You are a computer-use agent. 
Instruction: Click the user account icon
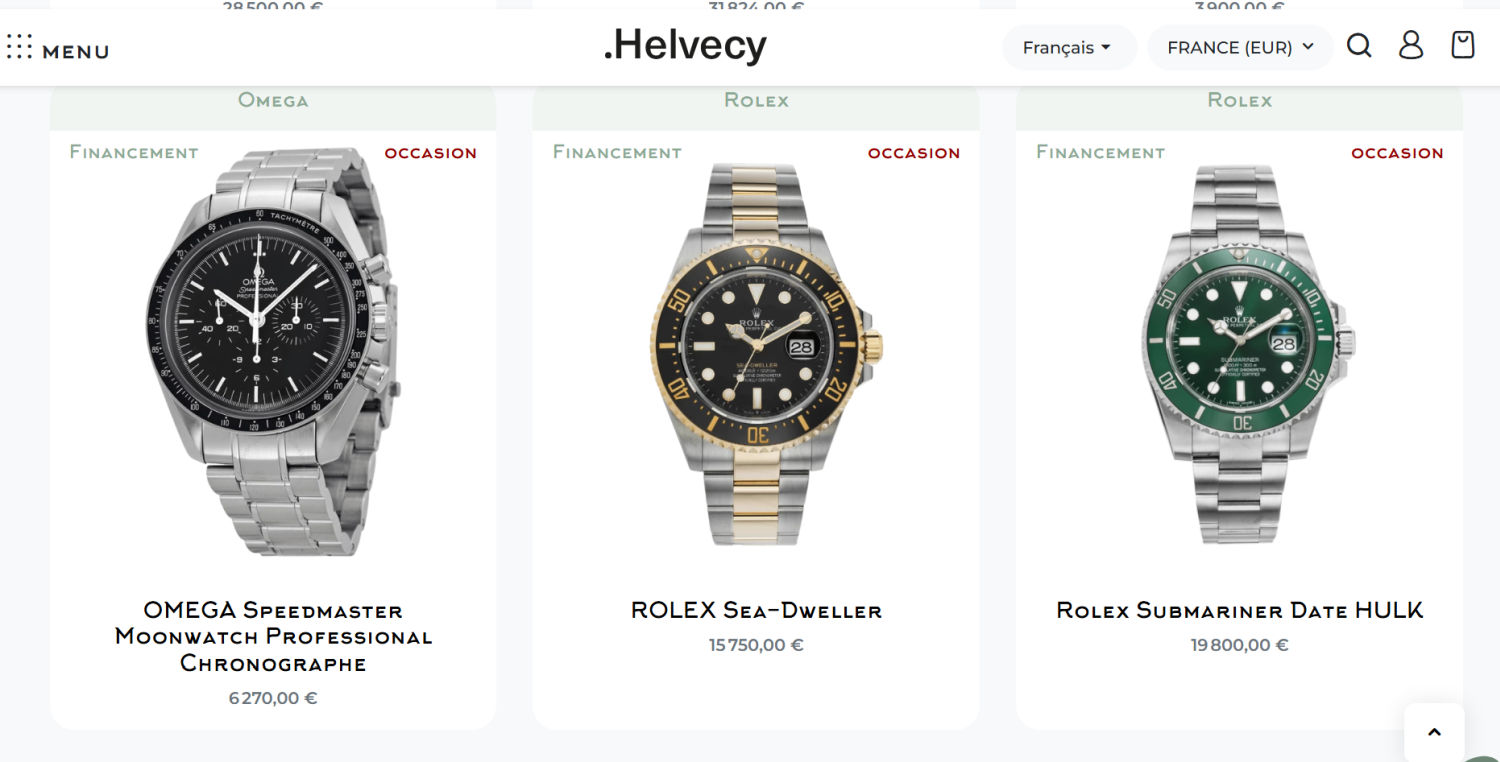coord(1411,45)
